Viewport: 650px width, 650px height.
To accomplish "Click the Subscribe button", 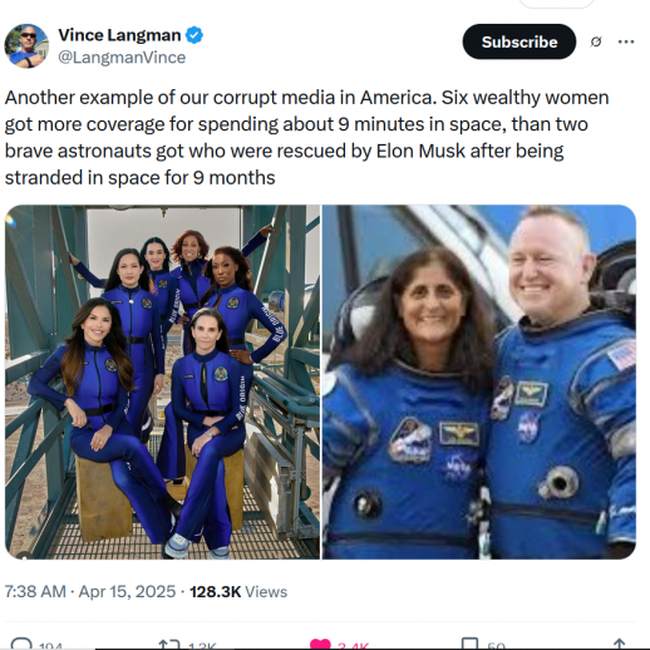I will 519,42.
